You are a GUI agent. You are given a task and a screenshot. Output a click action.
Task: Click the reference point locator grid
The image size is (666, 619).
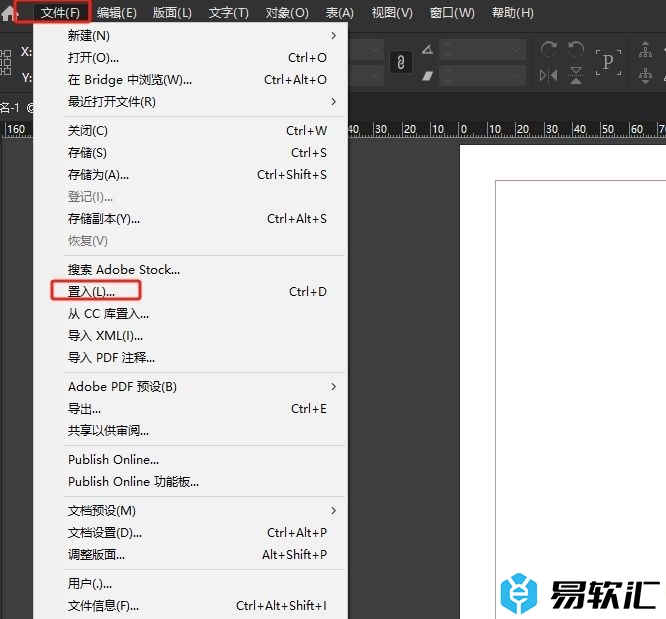(6, 63)
